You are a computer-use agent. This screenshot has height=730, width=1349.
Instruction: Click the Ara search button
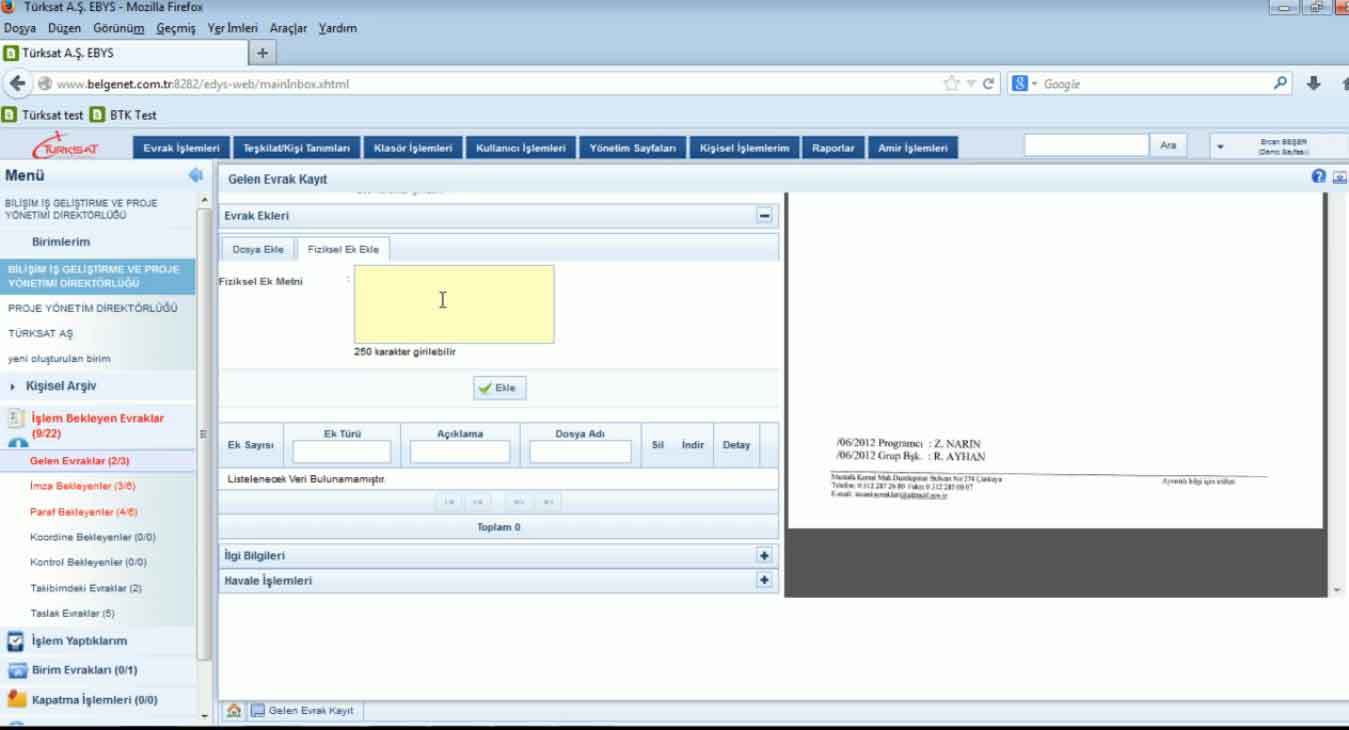point(1168,146)
